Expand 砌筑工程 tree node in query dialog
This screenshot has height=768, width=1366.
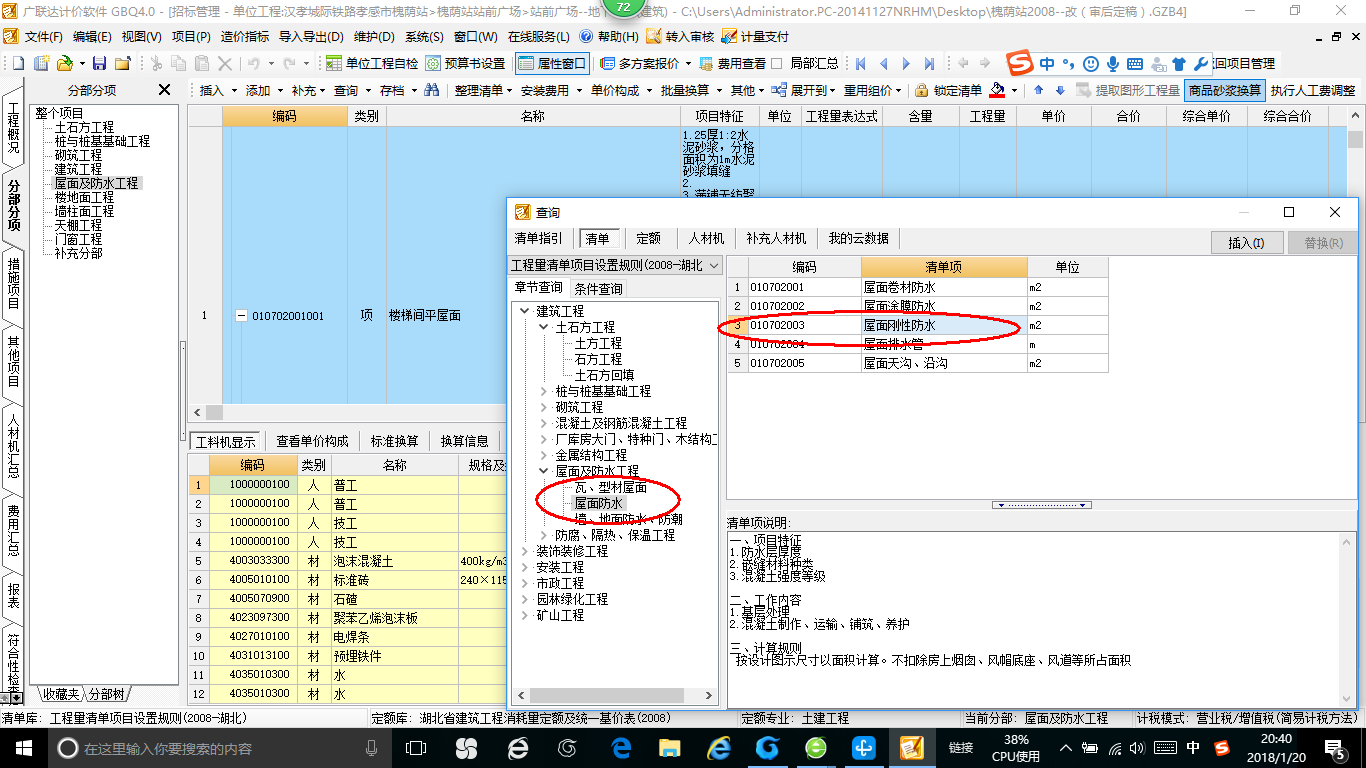544,407
